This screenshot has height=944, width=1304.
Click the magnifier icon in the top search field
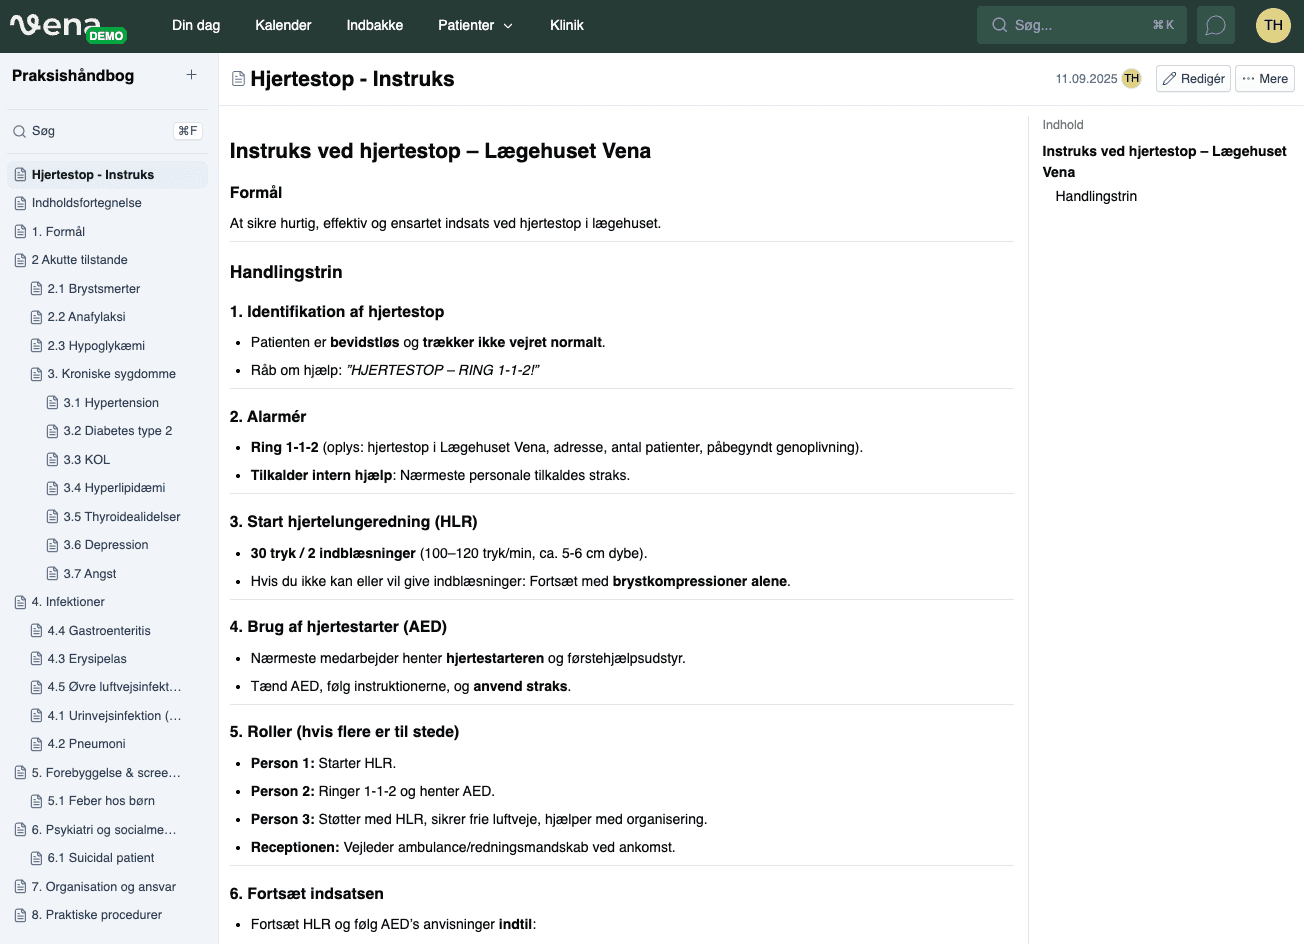click(1000, 24)
